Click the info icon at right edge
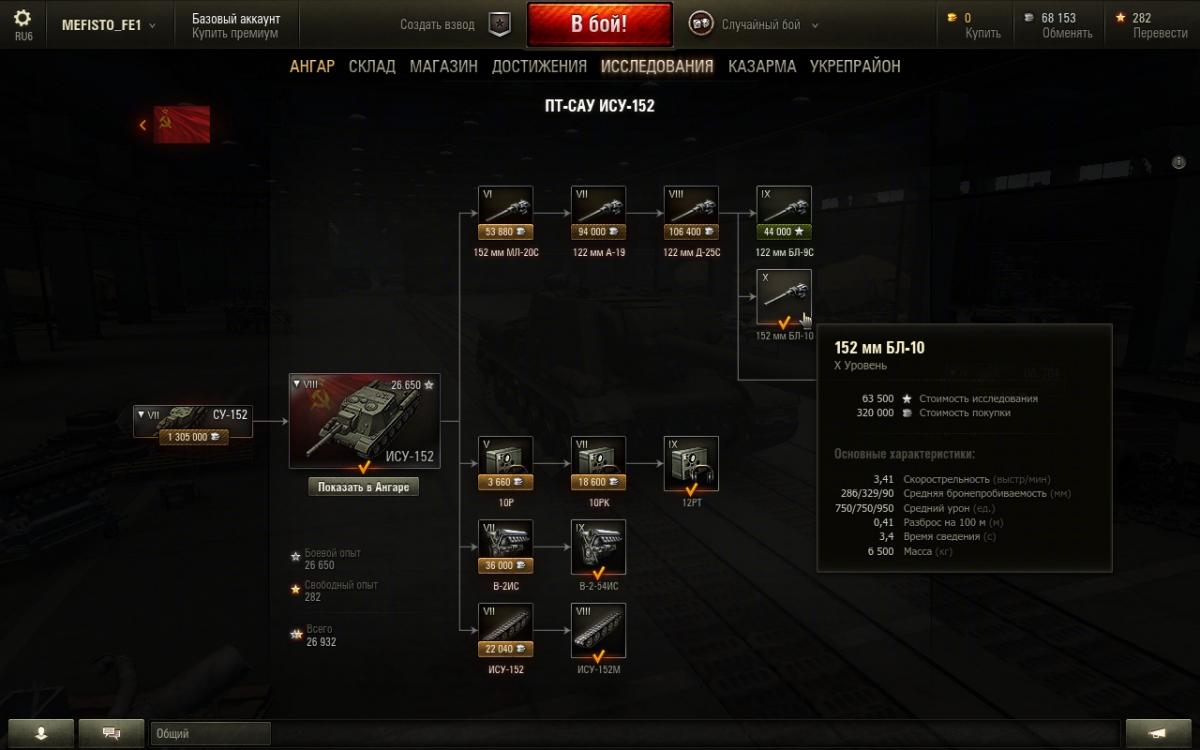This screenshot has width=1200, height=750. (x=1179, y=161)
